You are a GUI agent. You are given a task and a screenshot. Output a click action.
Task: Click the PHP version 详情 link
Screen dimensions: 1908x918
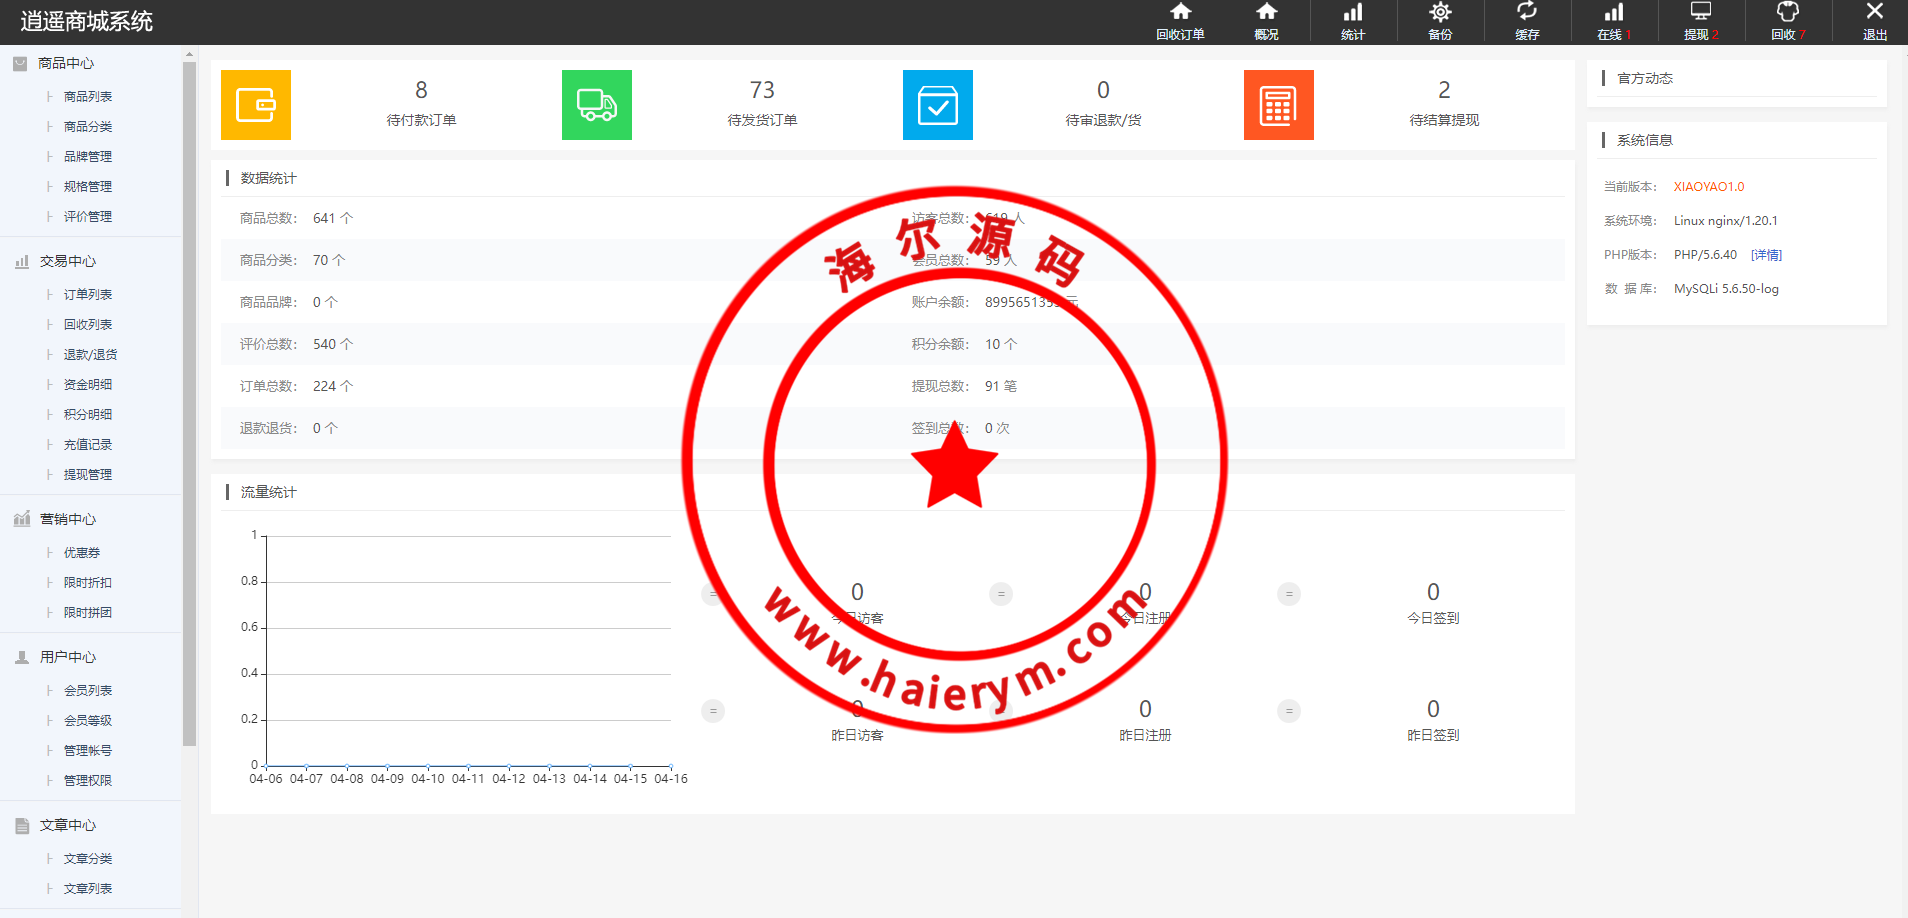[x=1766, y=255]
